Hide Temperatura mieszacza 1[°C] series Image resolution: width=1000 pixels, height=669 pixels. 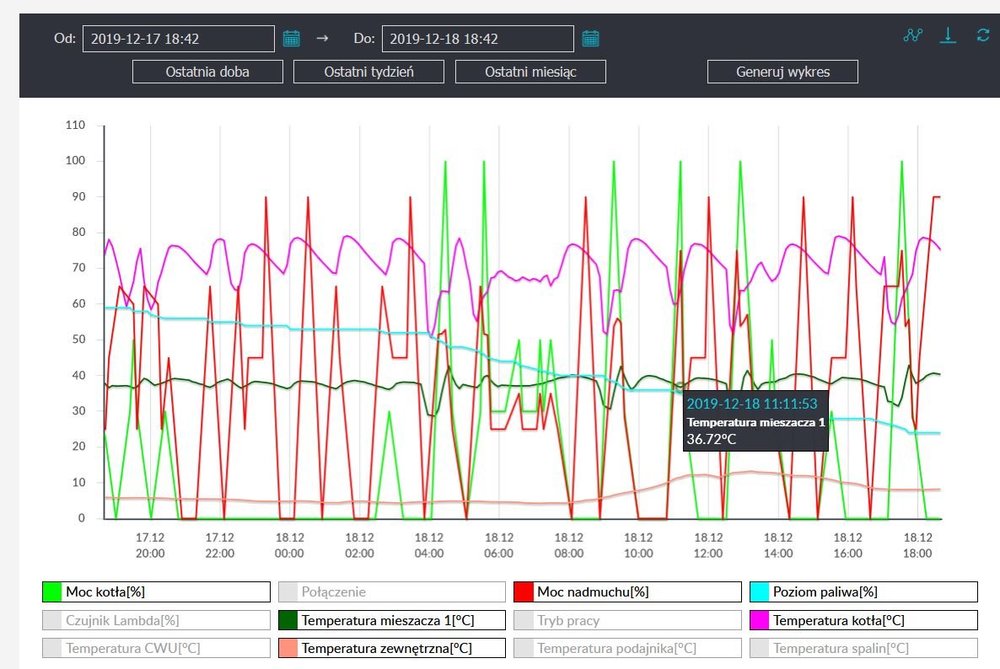tap(392, 620)
